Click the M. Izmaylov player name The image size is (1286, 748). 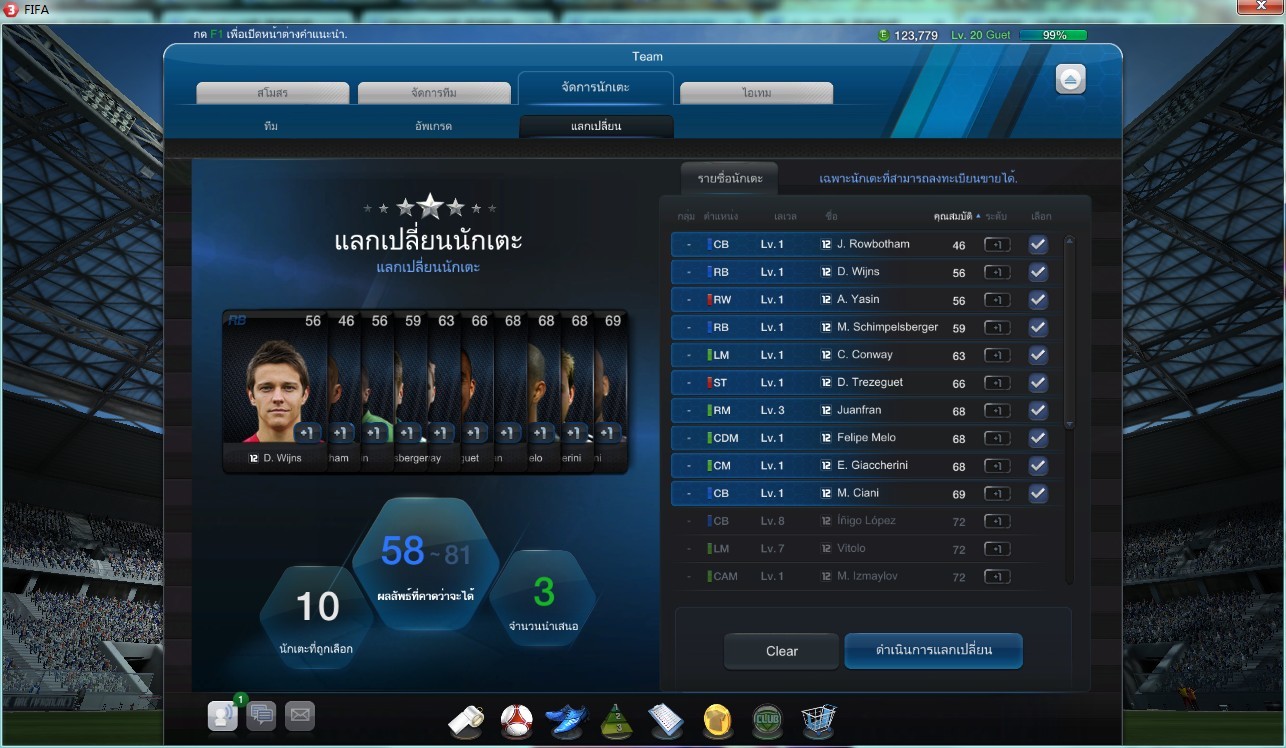click(x=869, y=577)
